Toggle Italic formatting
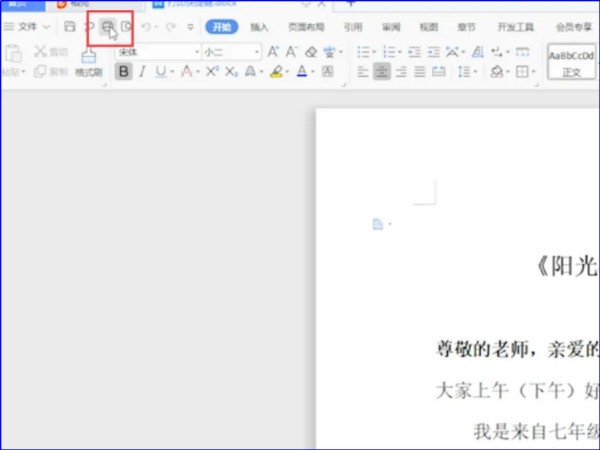Viewport: 600px width, 450px height. [x=142, y=71]
